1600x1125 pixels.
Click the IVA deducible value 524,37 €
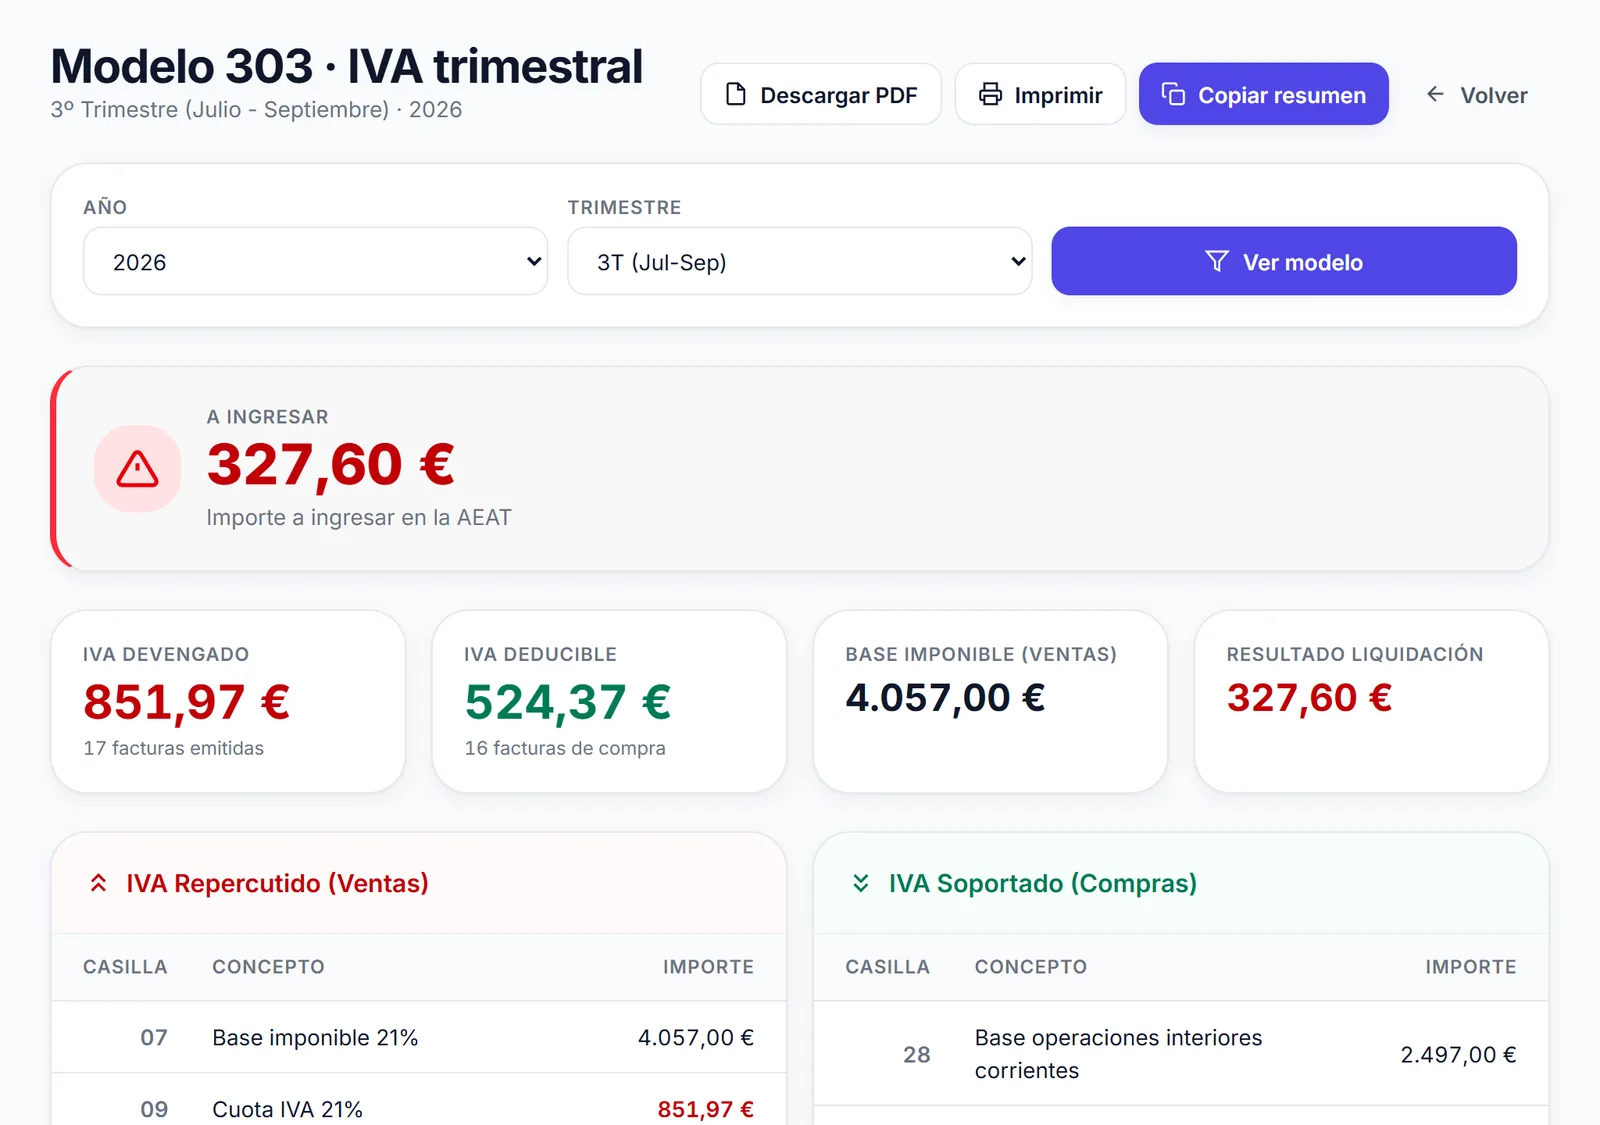click(x=568, y=701)
